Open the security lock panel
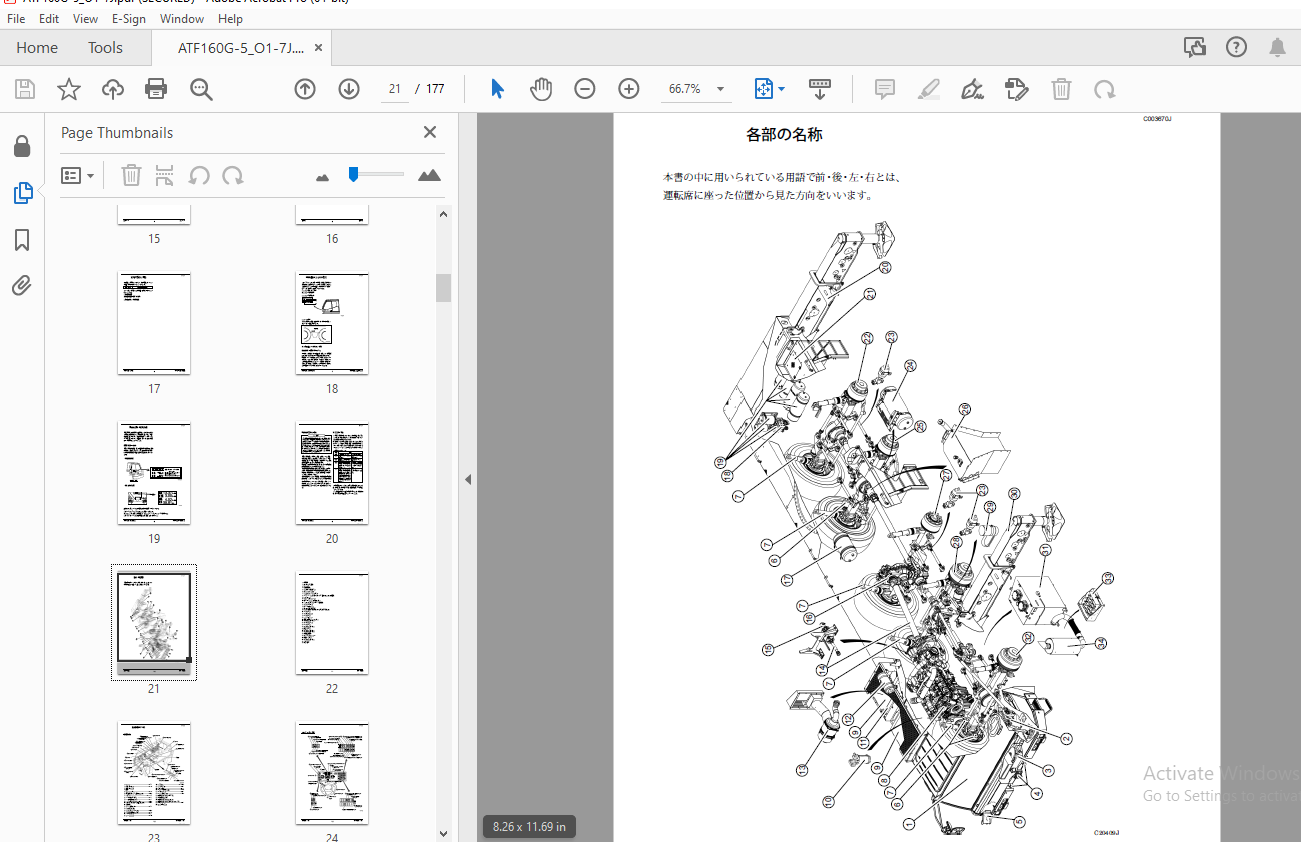 pos(22,147)
